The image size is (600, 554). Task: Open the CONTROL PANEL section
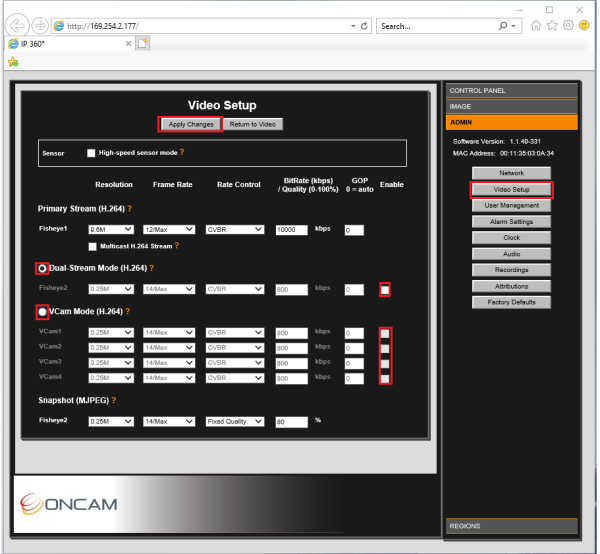pyautogui.click(x=512, y=91)
